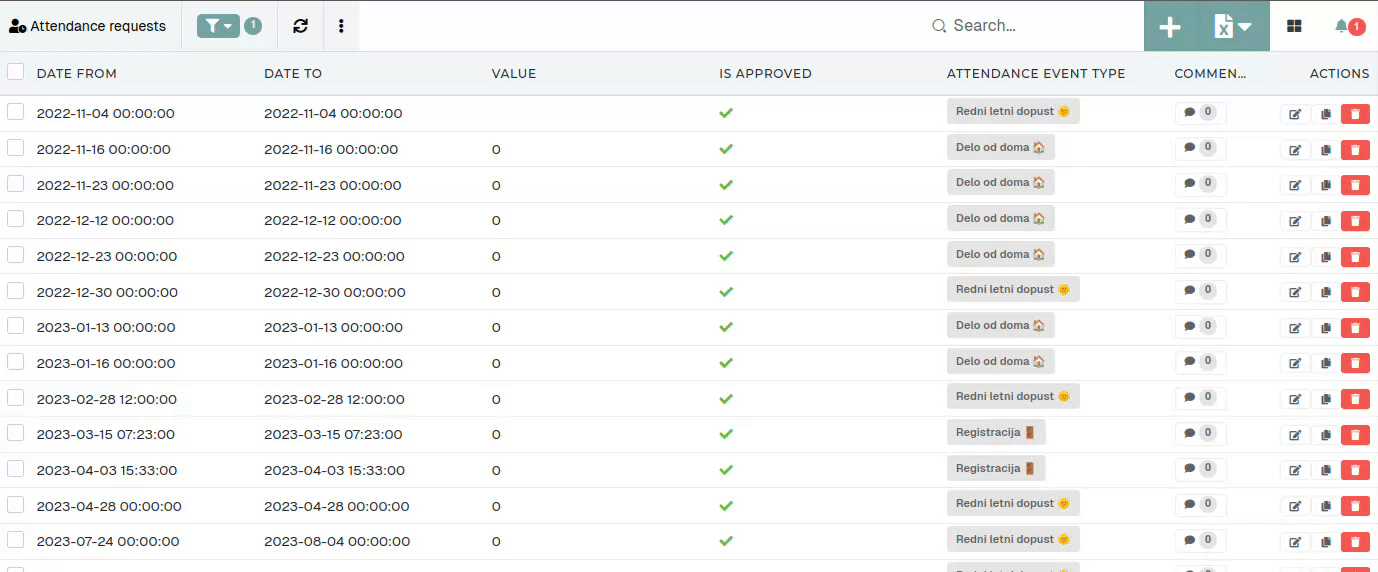Refresh the attendance requests list

click(x=300, y=26)
